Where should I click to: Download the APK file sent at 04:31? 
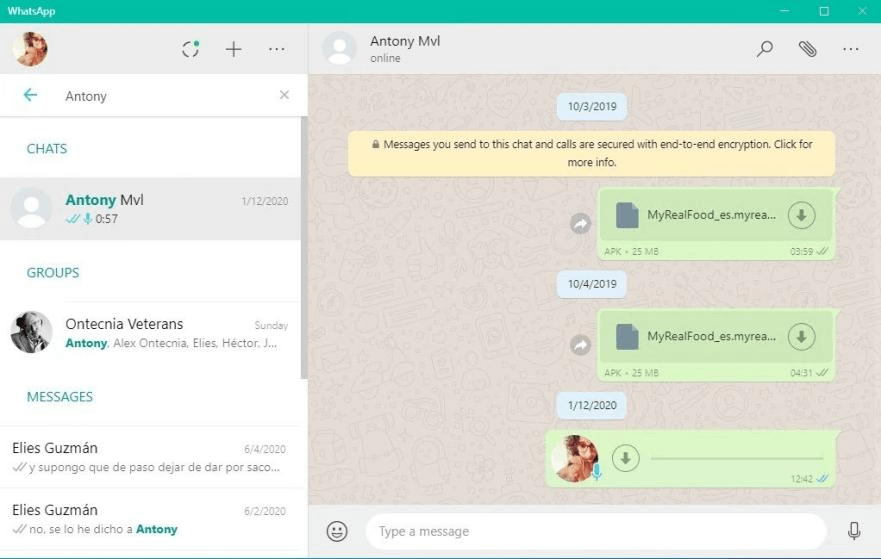pos(801,337)
